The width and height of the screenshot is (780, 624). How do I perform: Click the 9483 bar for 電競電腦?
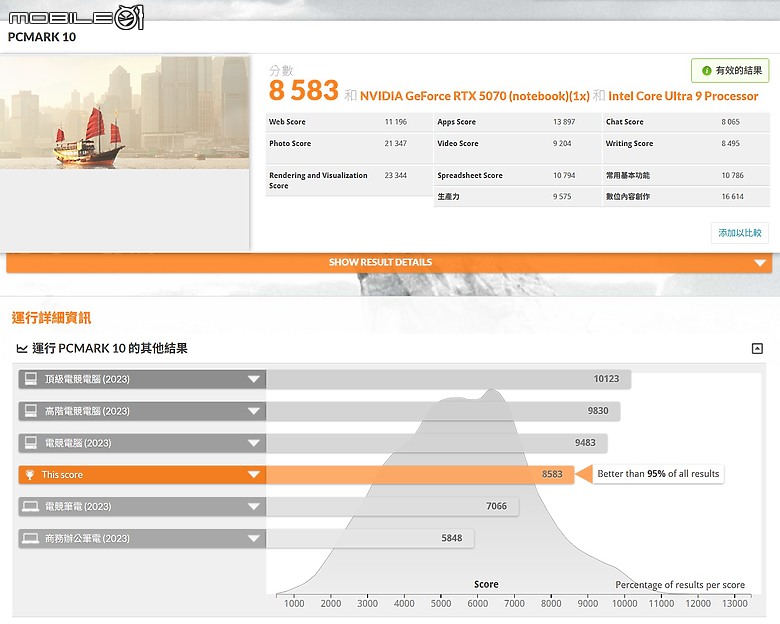coord(437,443)
